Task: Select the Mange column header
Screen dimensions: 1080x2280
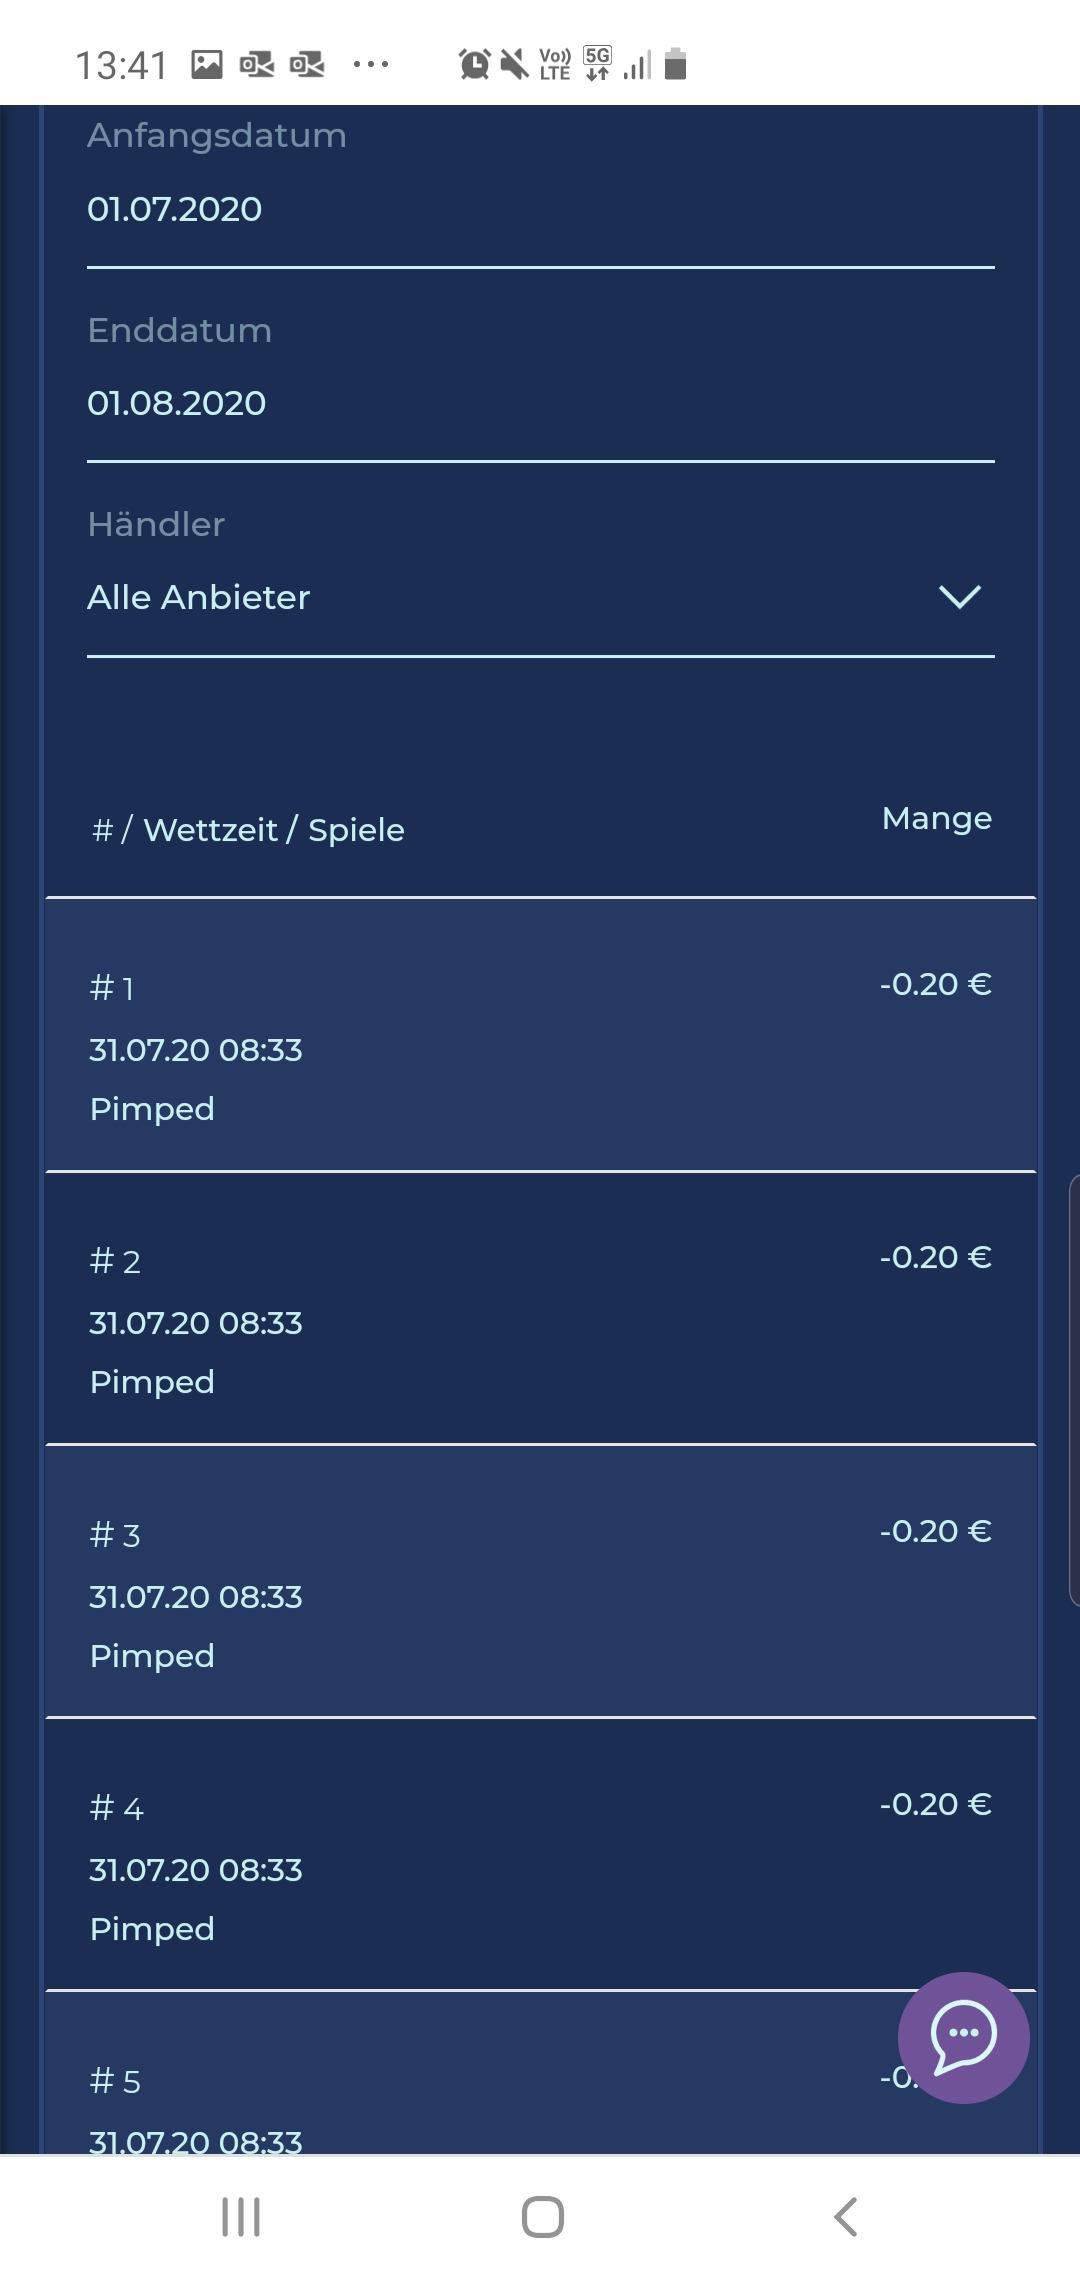Action: (x=936, y=819)
